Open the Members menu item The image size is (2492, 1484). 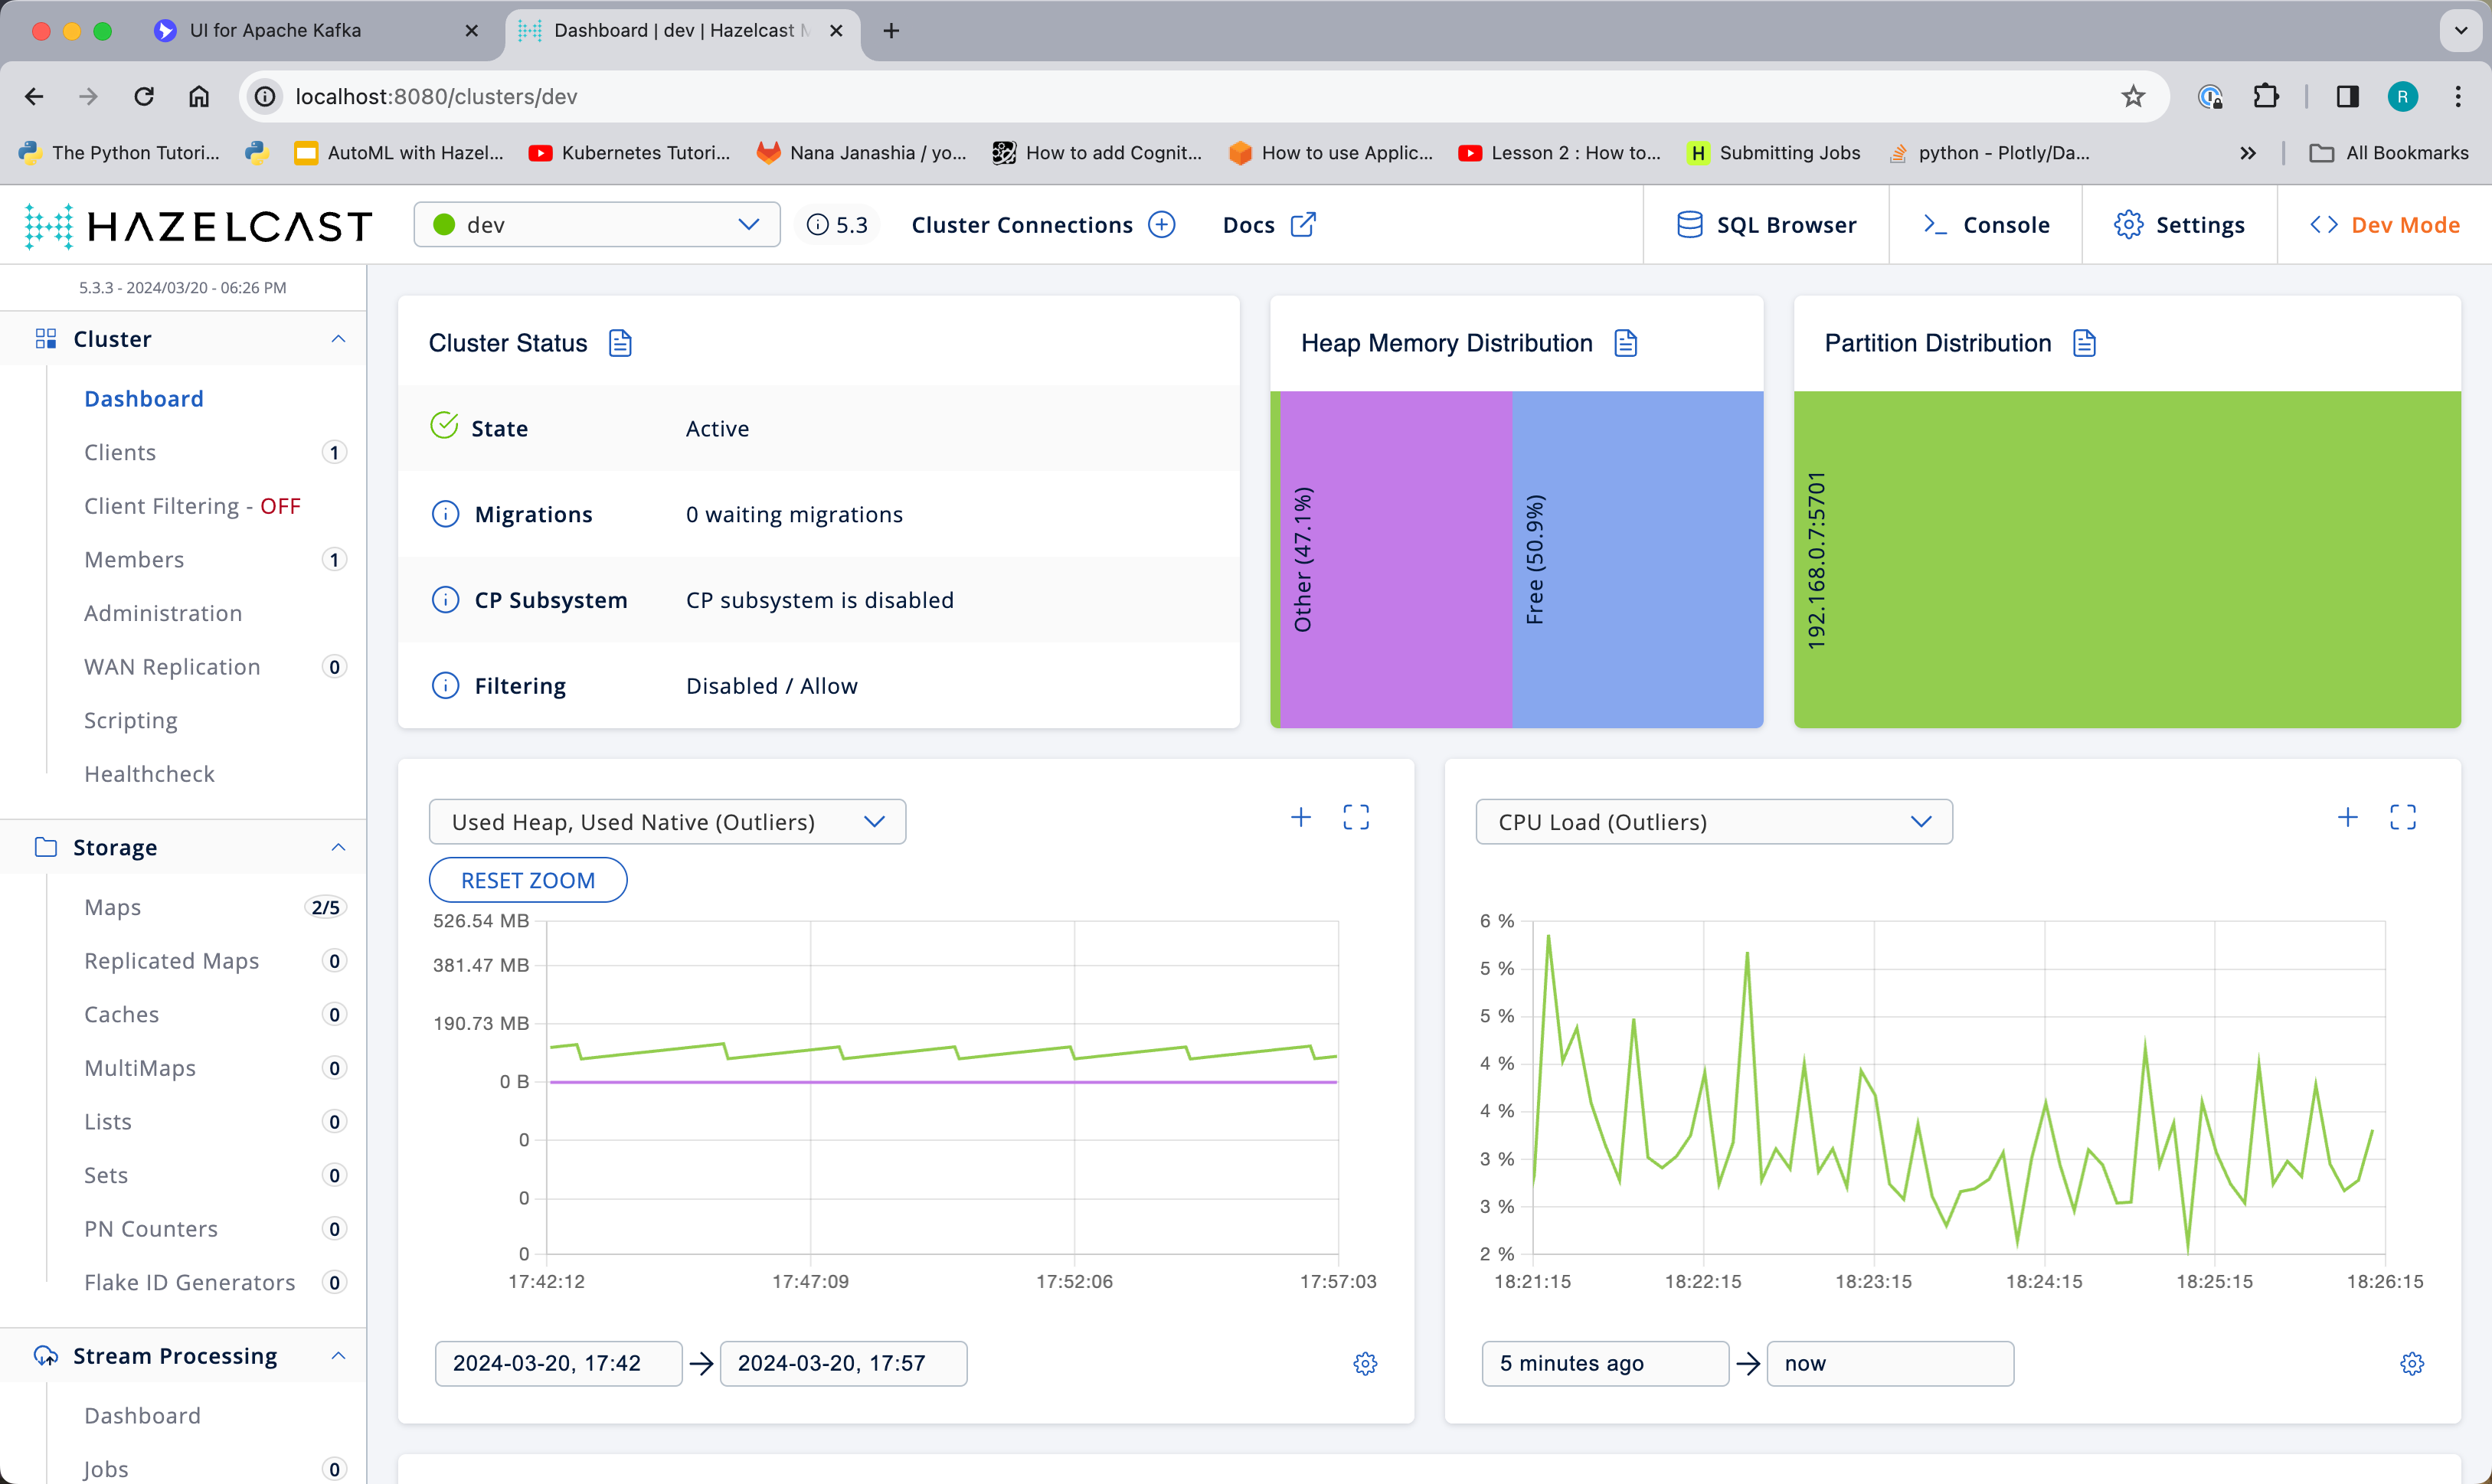coord(134,560)
